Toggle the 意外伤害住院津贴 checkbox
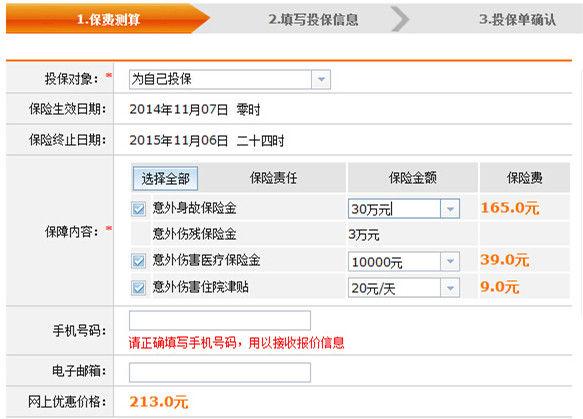583x419 pixels. pyautogui.click(x=138, y=287)
